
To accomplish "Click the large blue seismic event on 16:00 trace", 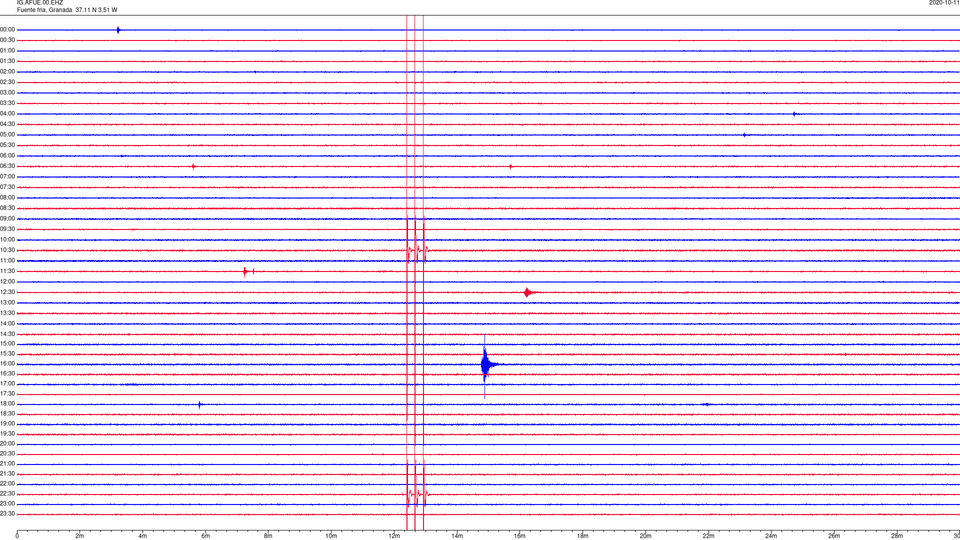I will [x=486, y=366].
